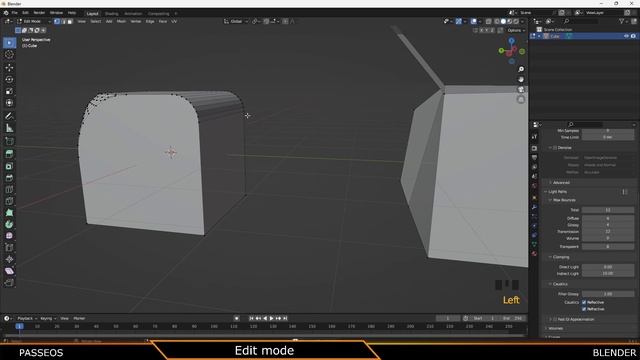Toggle Cube visibility eye in outliner
The image size is (640, 360).
[x=626, y=36]
